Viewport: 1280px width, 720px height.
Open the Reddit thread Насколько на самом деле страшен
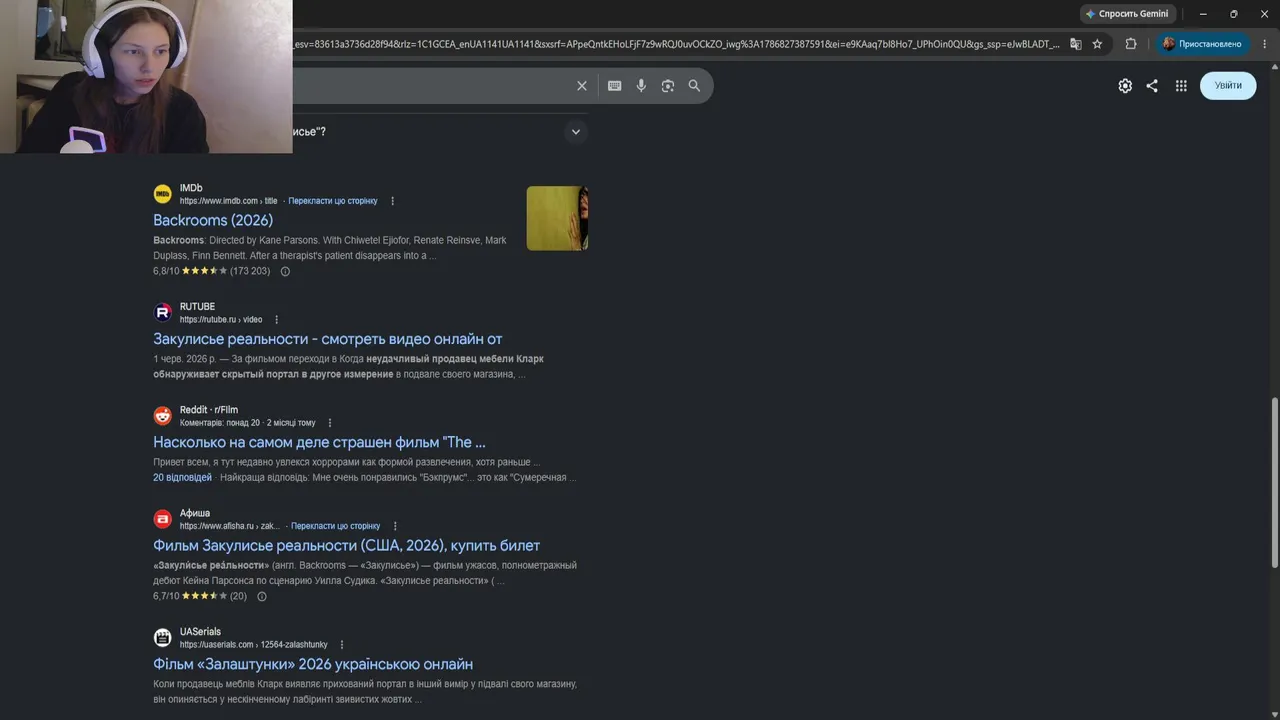pyautogui.click(x=319, y=442)
